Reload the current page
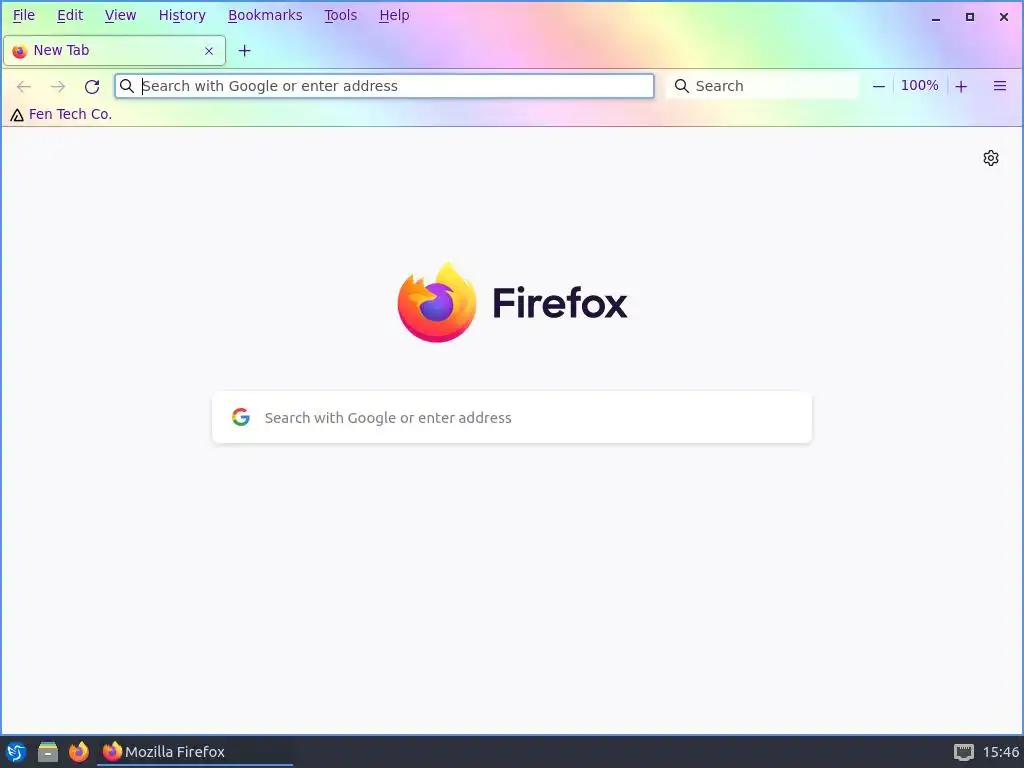 92,86
